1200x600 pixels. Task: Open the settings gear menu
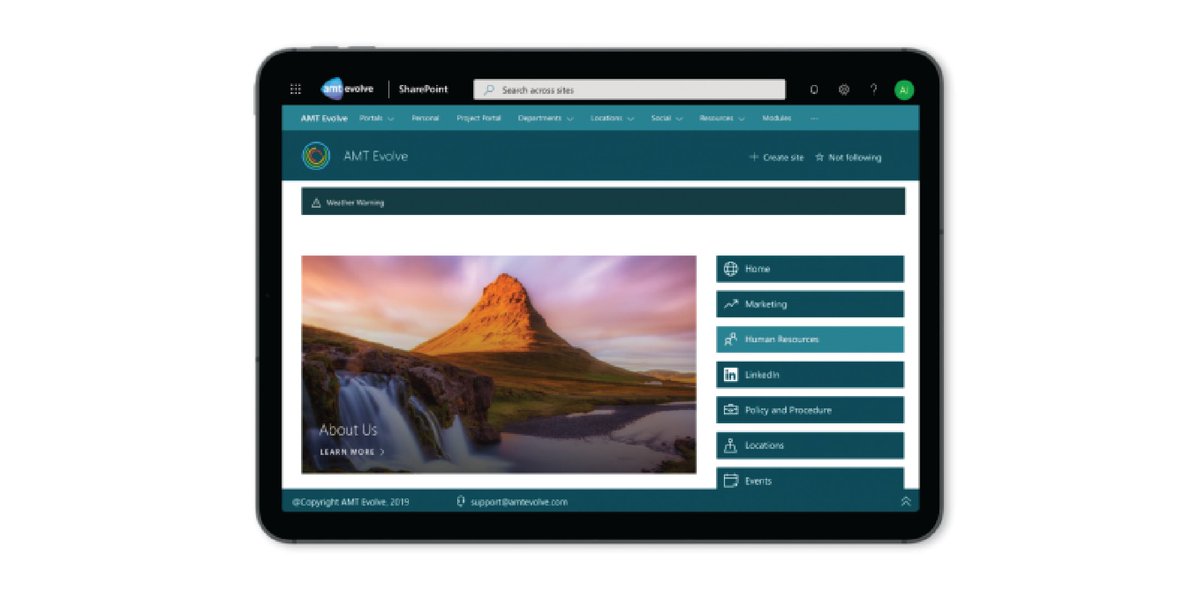point(843,89)
